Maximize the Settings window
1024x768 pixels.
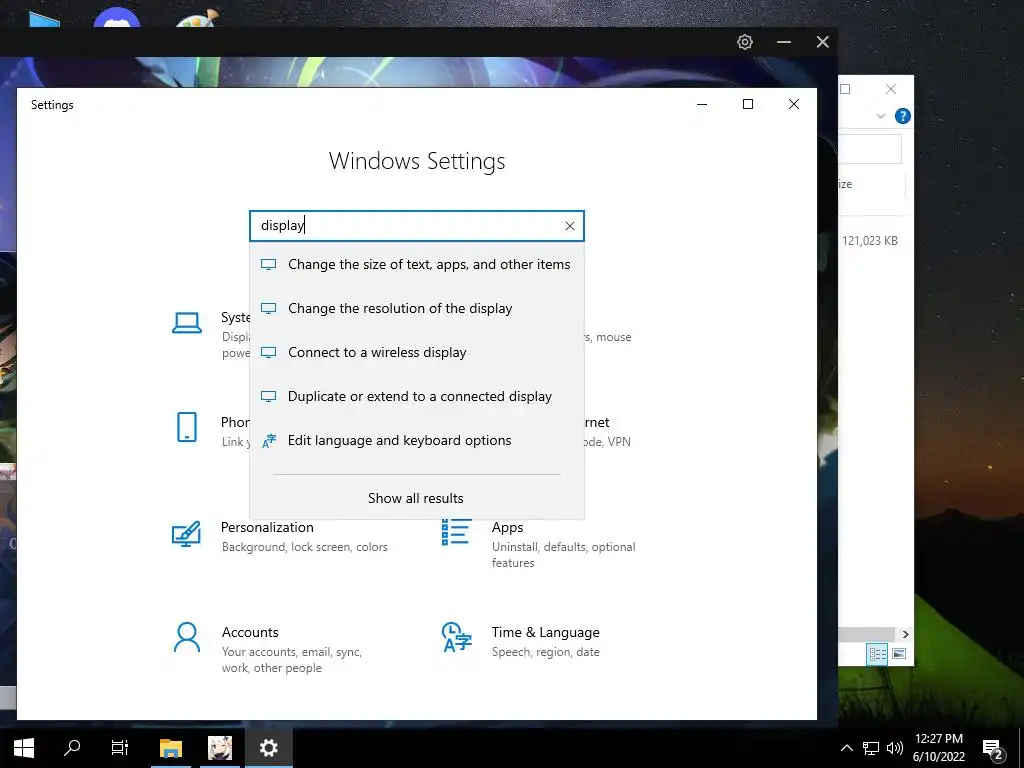pos(748,104)
